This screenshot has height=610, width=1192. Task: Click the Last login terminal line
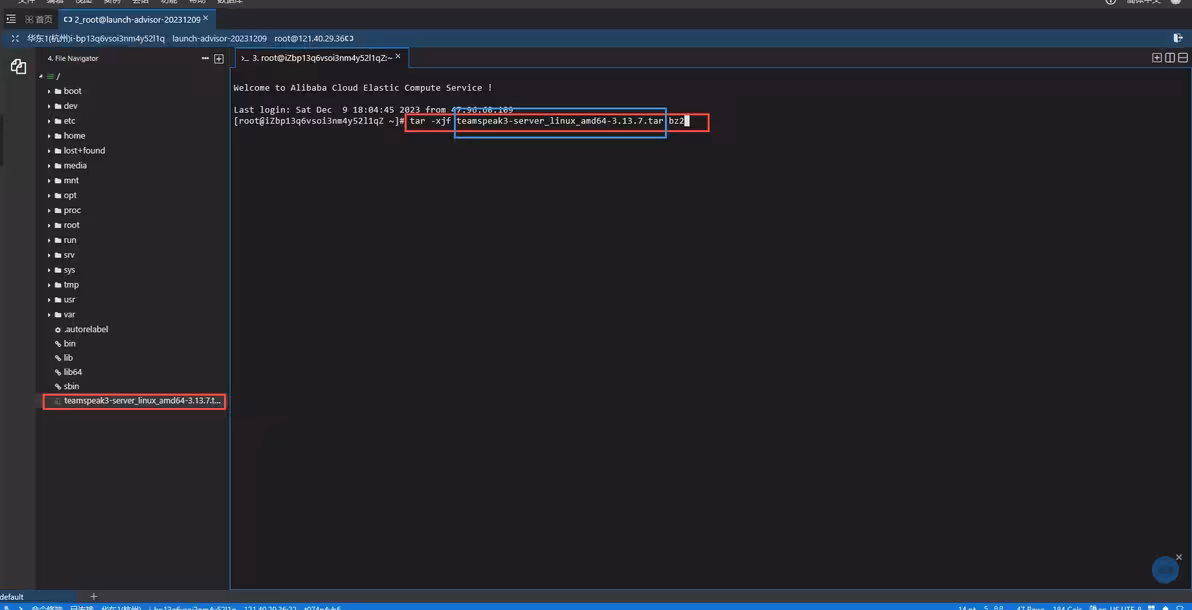(373, 110)
